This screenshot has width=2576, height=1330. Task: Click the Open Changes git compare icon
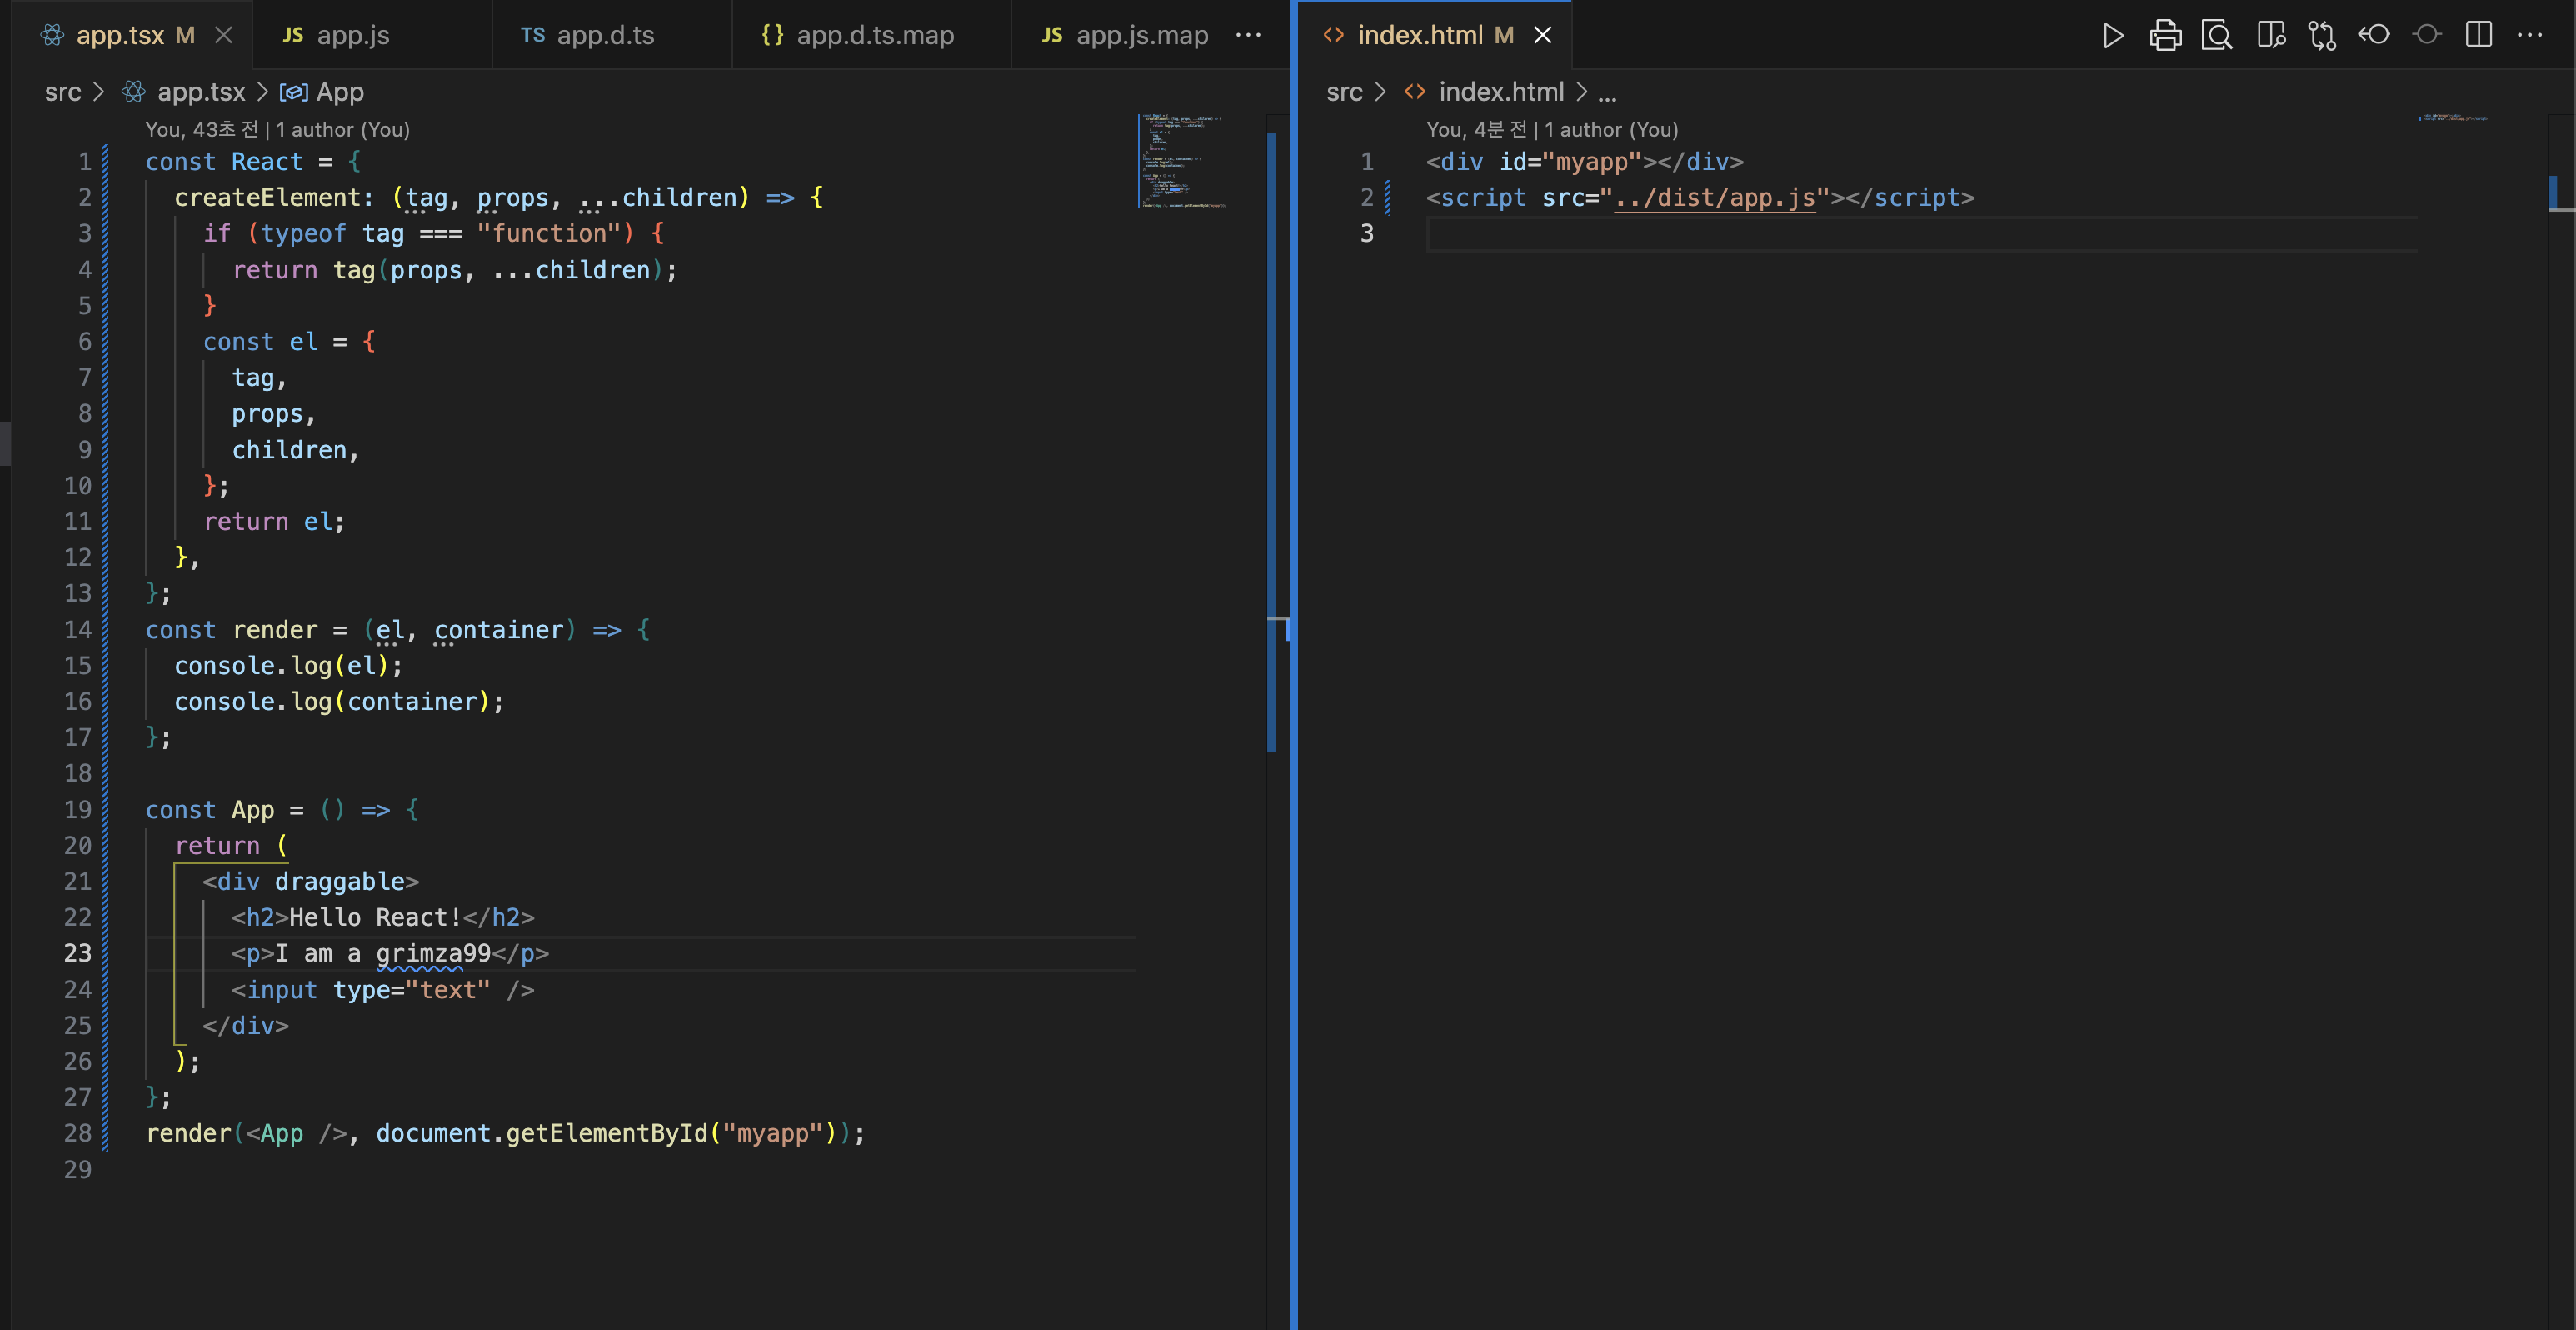click(x=2322, y=36)
